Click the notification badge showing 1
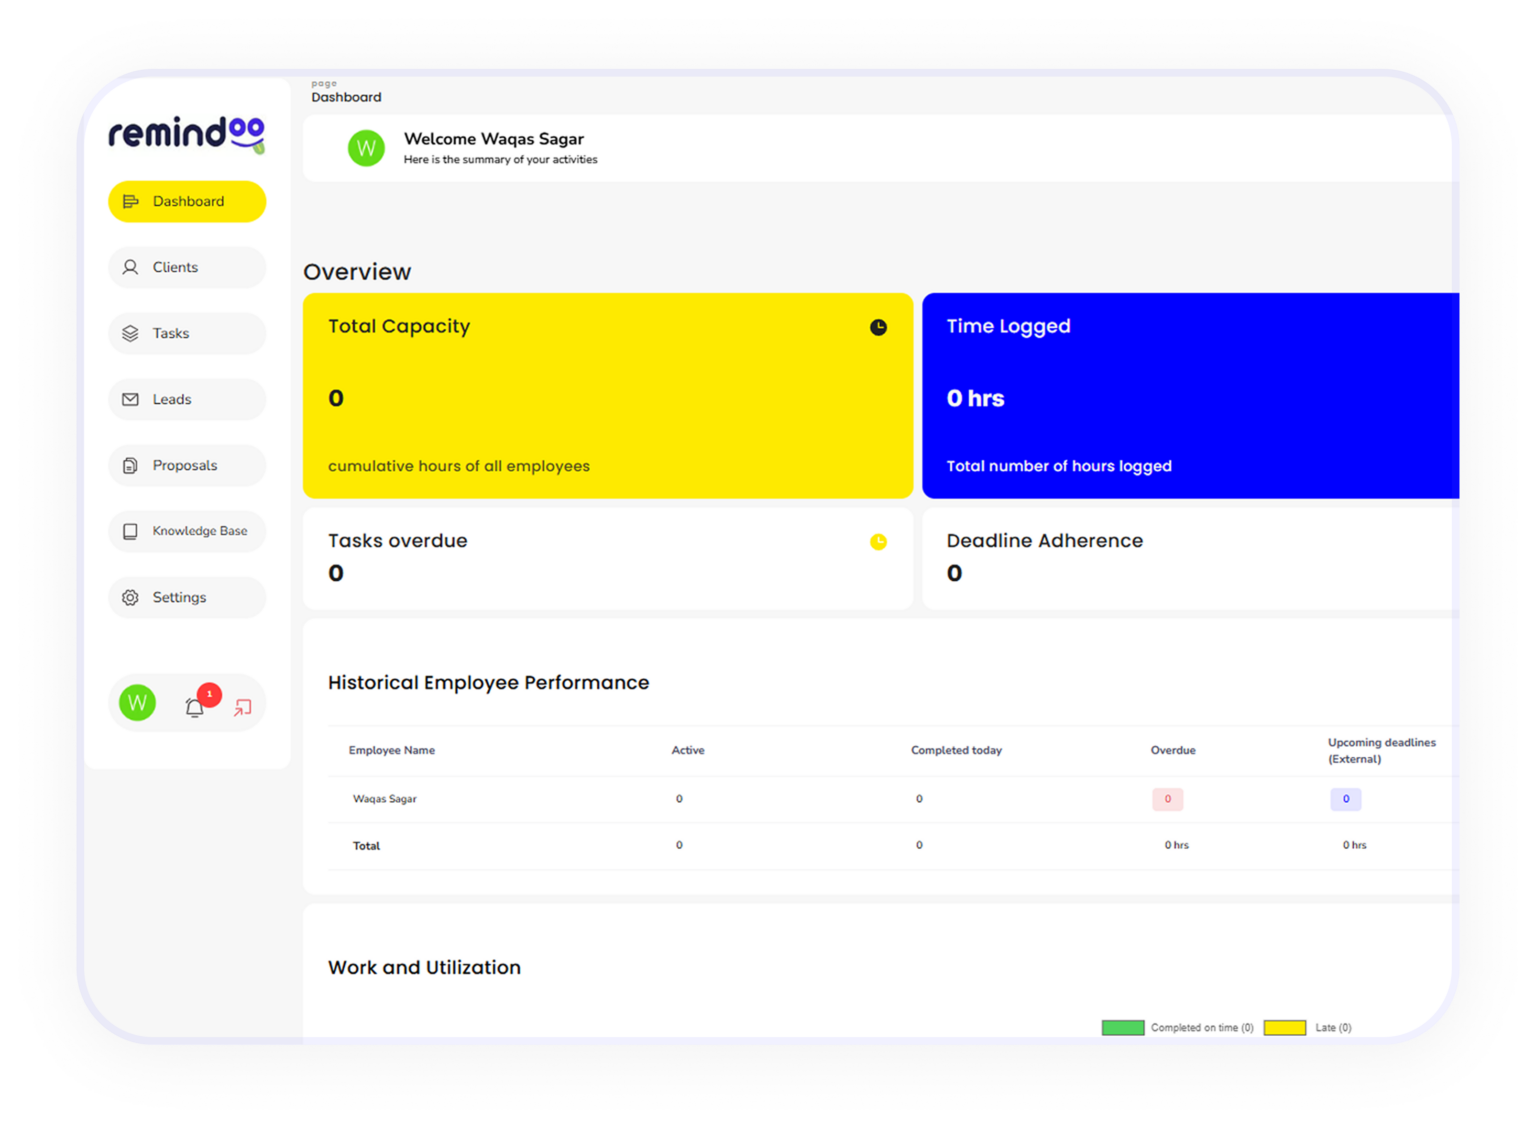Image resolution: width=1536 pixels, height=1129 pixels. pyautogui.click(x=208, y=692)
